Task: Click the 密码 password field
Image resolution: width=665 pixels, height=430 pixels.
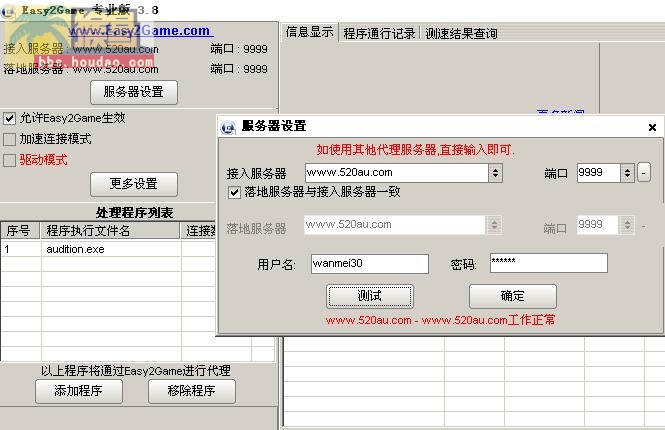Action: (x=549, y=263)
